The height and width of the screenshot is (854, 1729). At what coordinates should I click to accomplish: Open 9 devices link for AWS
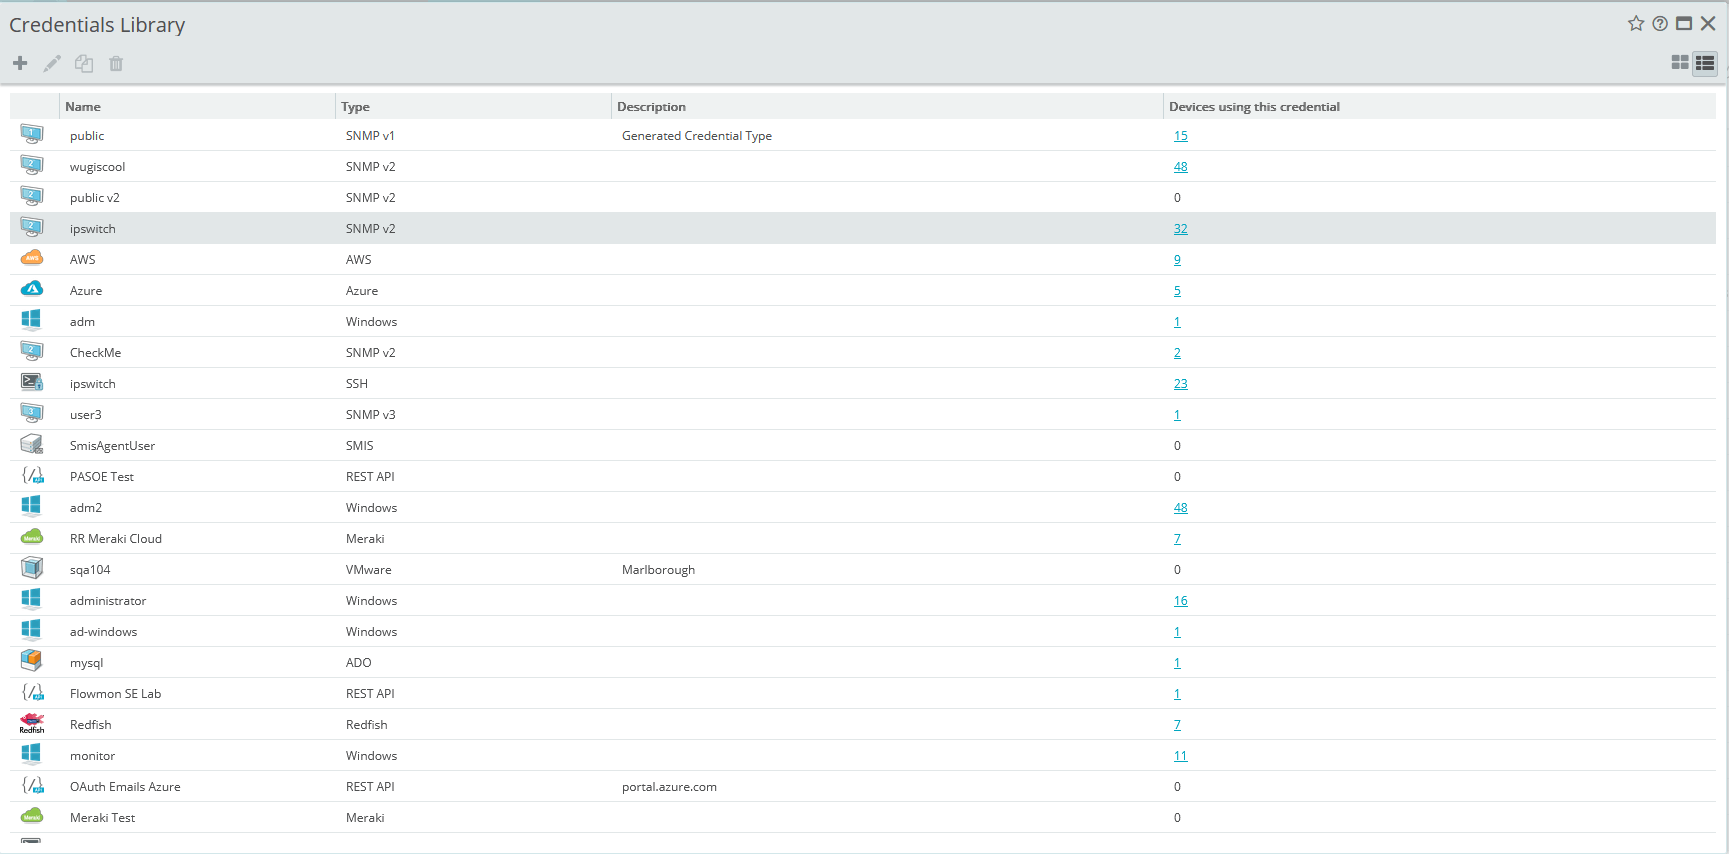(1177, 260)
